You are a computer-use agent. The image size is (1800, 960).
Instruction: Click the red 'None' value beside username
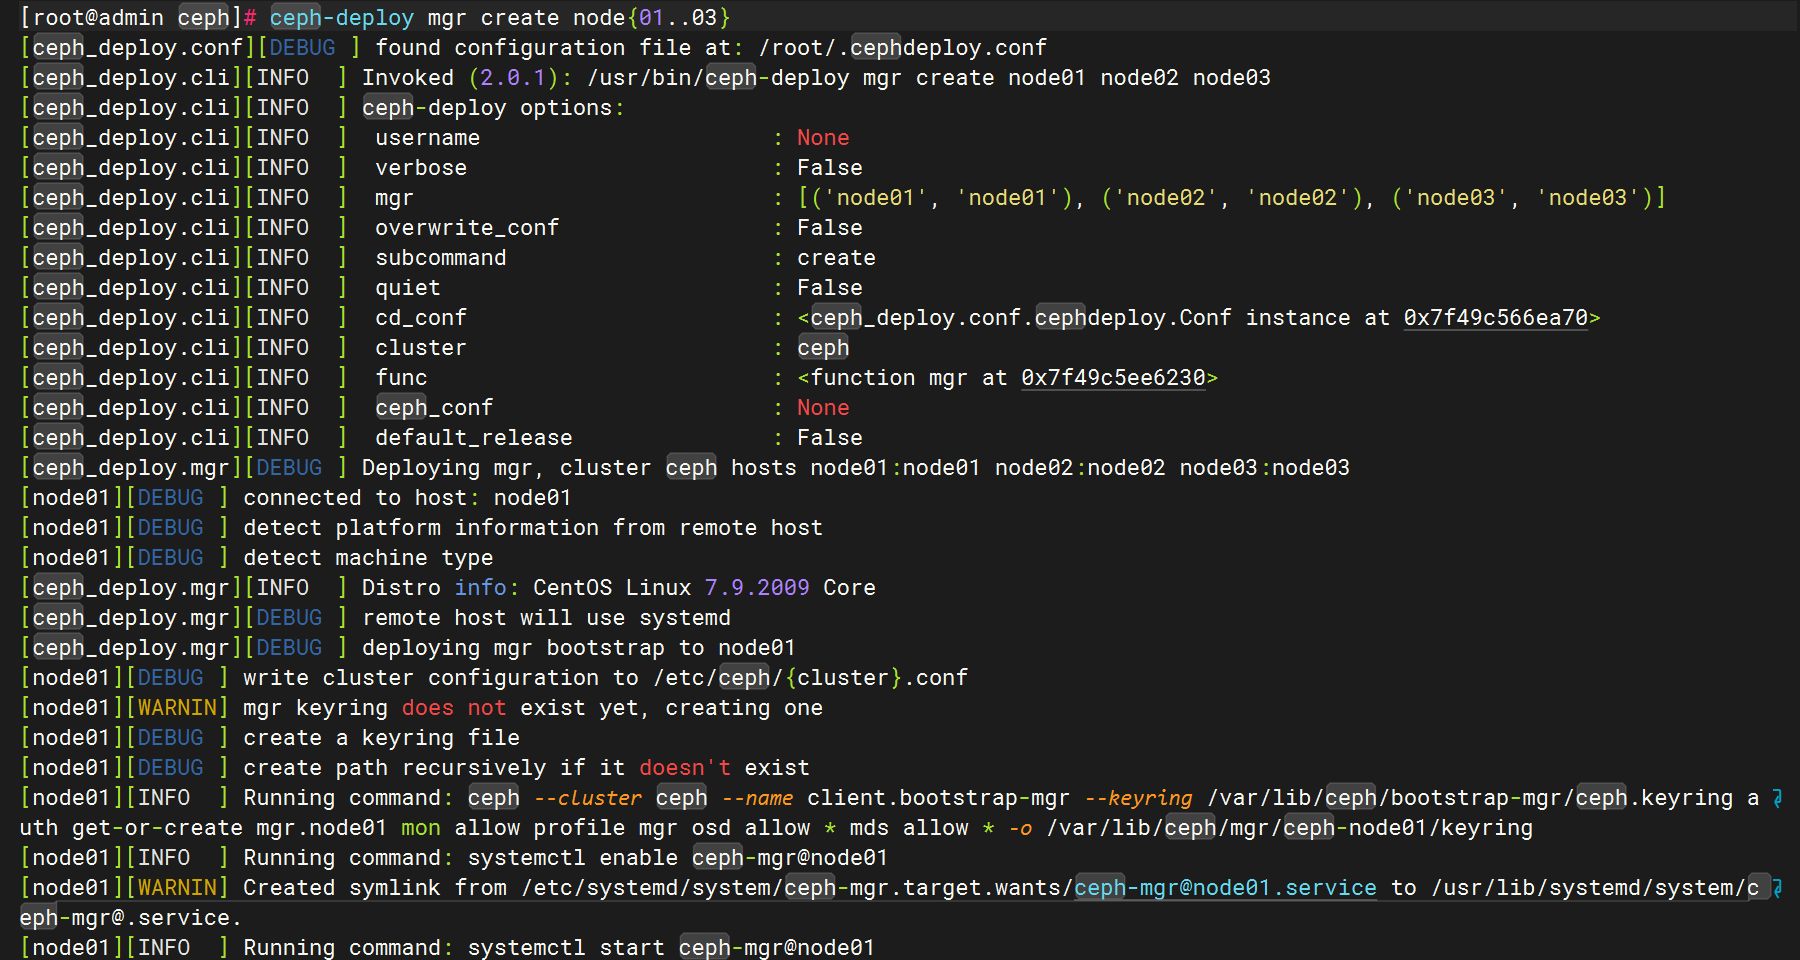coord(823,138)
